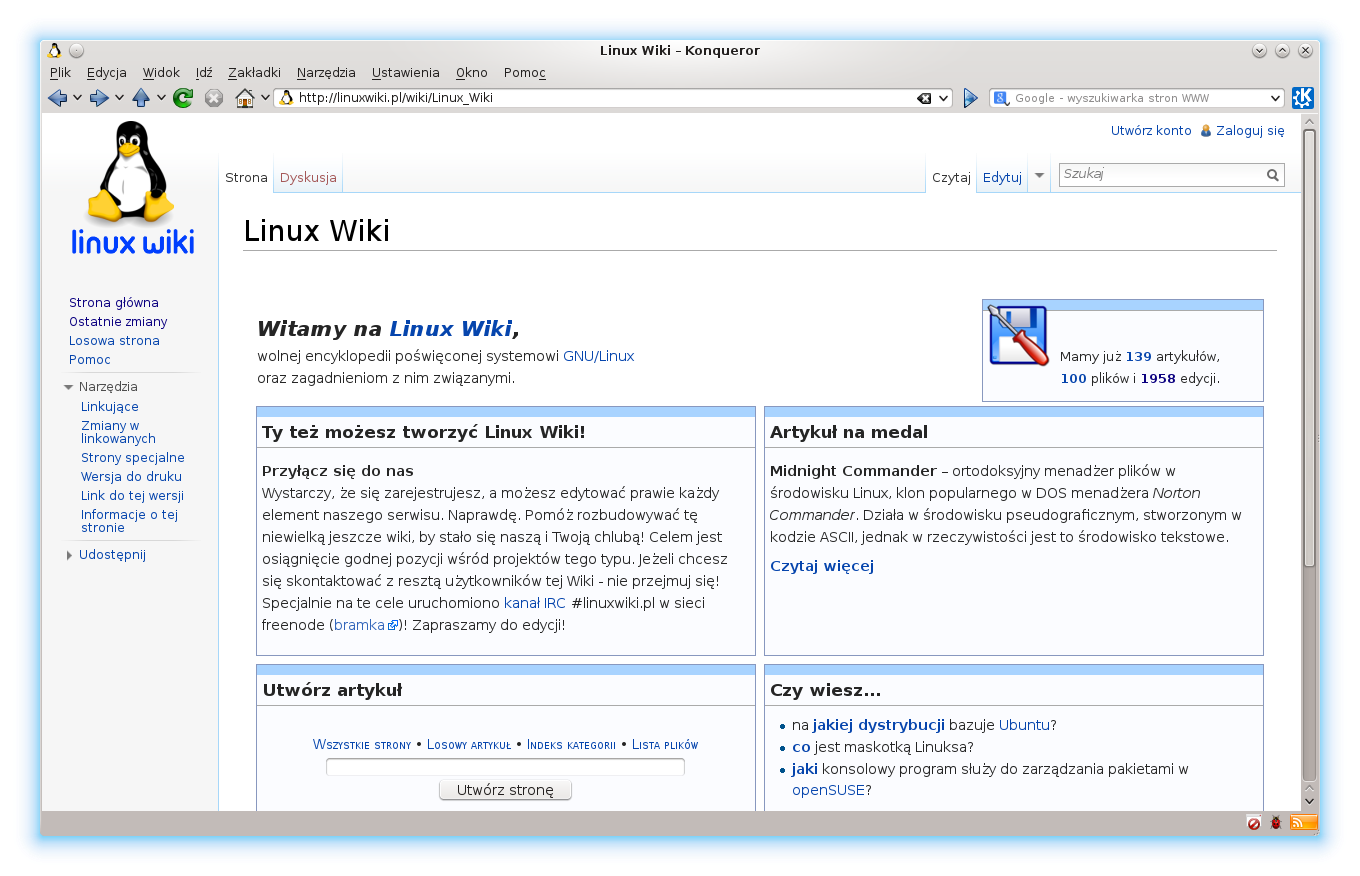The width and height of the screenshot is (1360, 876).
Task: Click the KDE gear throbber icon
Action: click(x=1303, y=98)
